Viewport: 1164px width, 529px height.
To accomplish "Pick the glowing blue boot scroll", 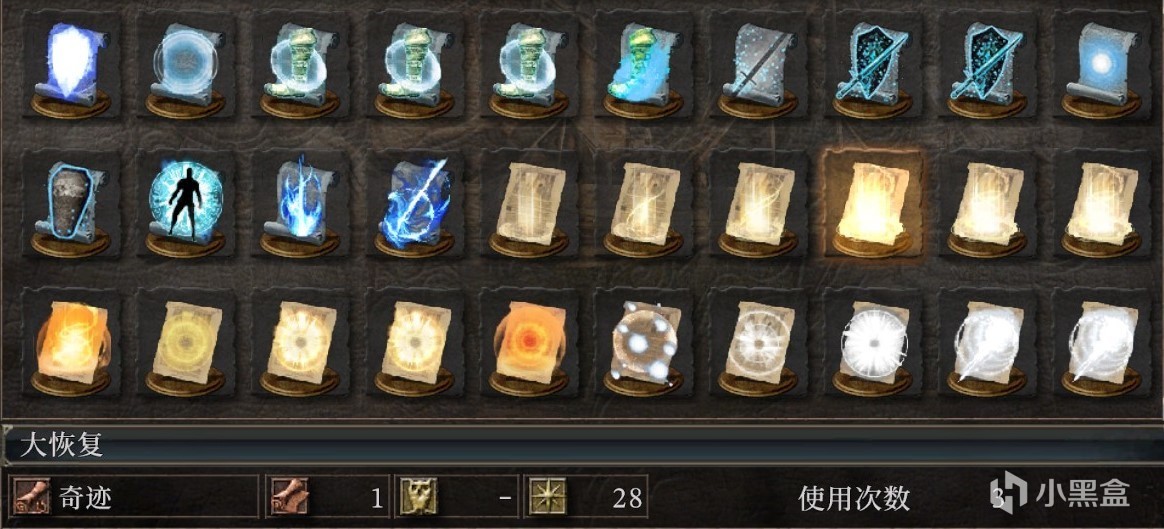I will point(643,65).
